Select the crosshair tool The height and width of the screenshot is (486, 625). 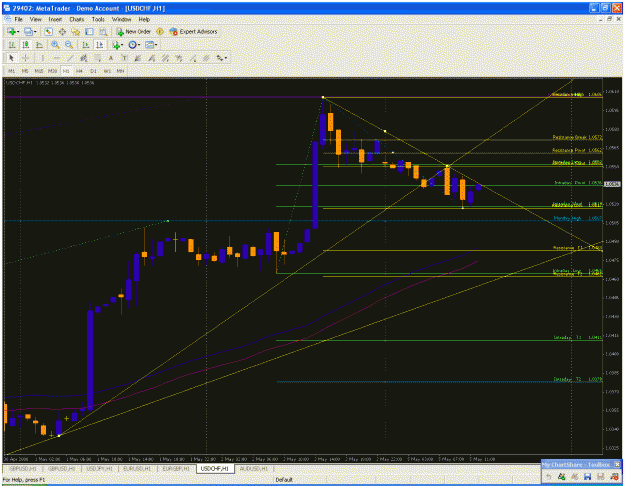[25, 58]
